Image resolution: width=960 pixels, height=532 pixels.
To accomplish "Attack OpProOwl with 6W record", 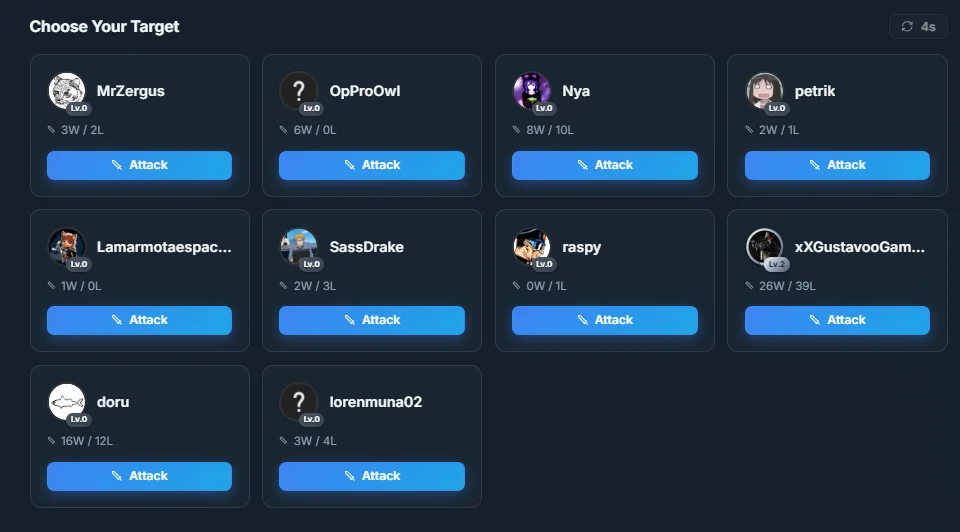I will [x=372, y=165].
